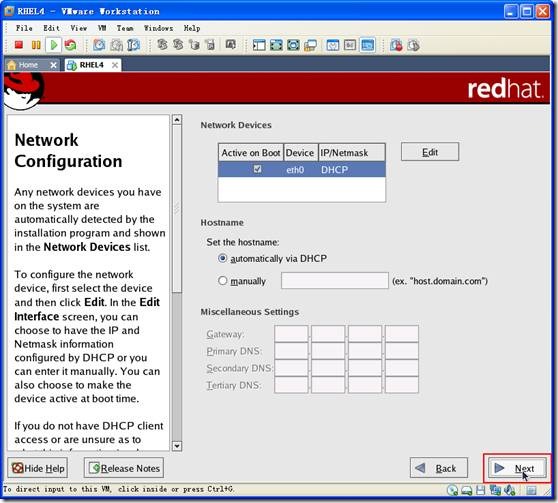The width and height of the screenshot is (558, 503).
Task: Click the Summary view toolbar icon
Action: 333,45
